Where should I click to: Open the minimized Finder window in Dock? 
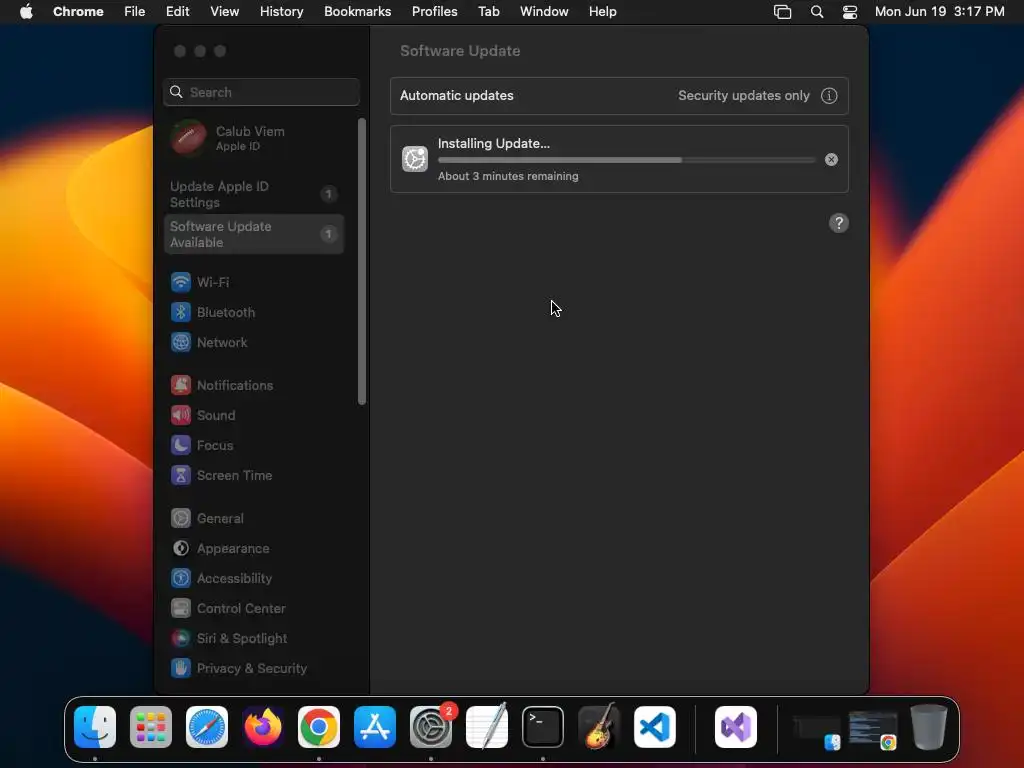click(x=817, y=730)
